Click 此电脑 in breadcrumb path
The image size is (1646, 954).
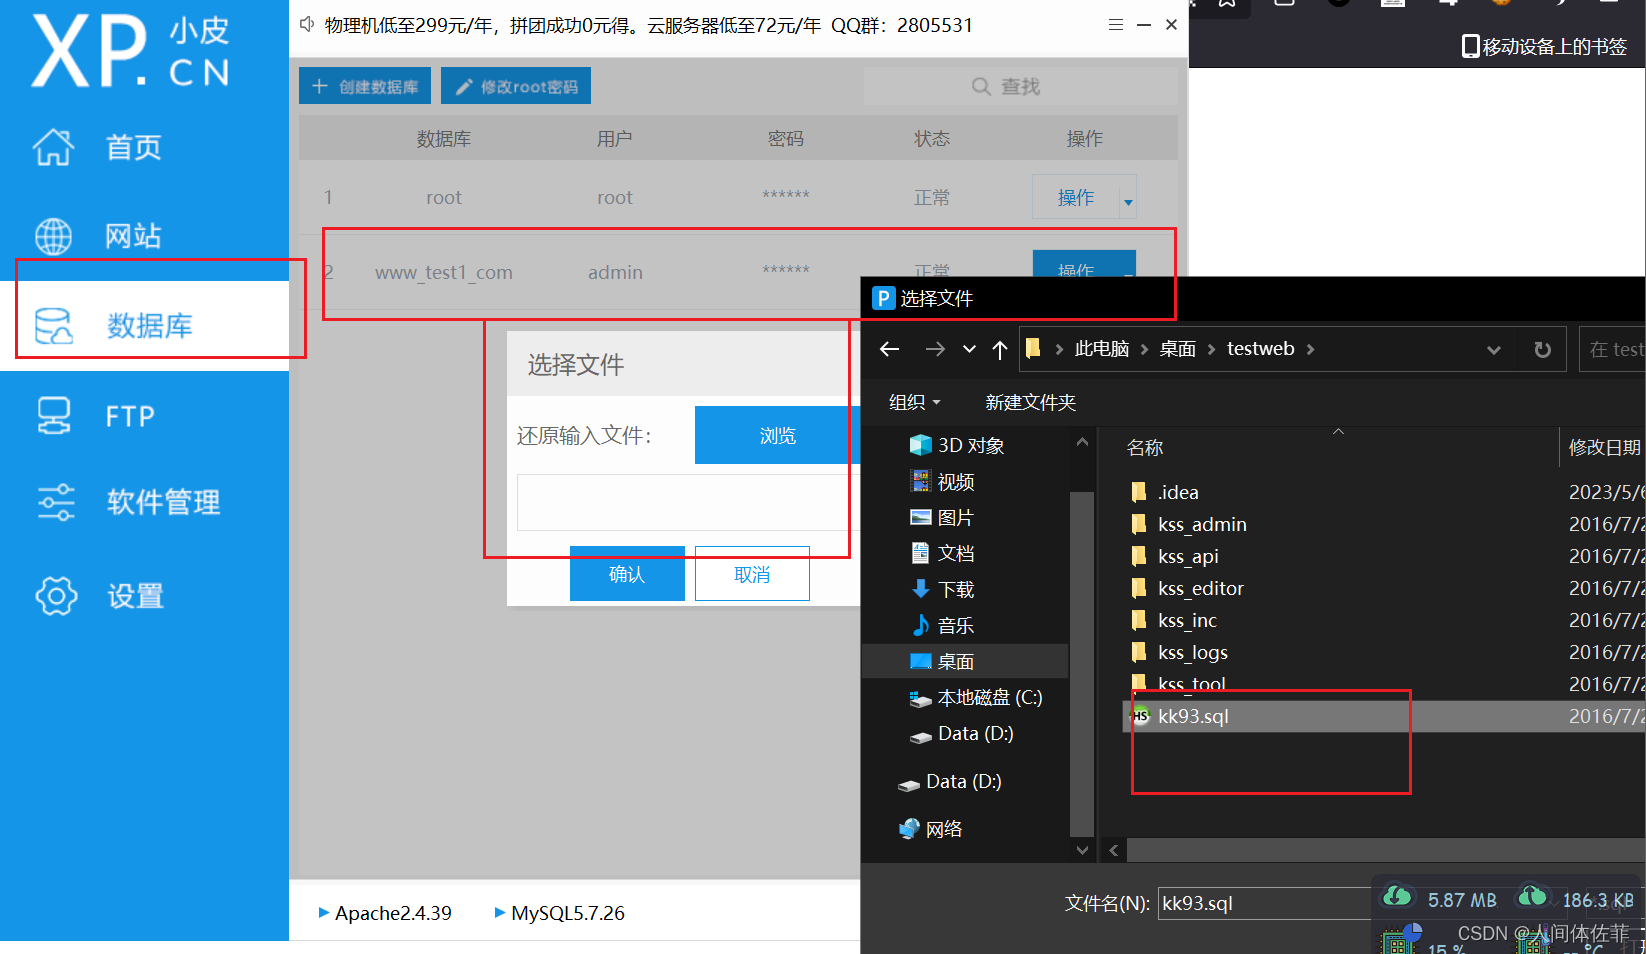click(1101, 349)
